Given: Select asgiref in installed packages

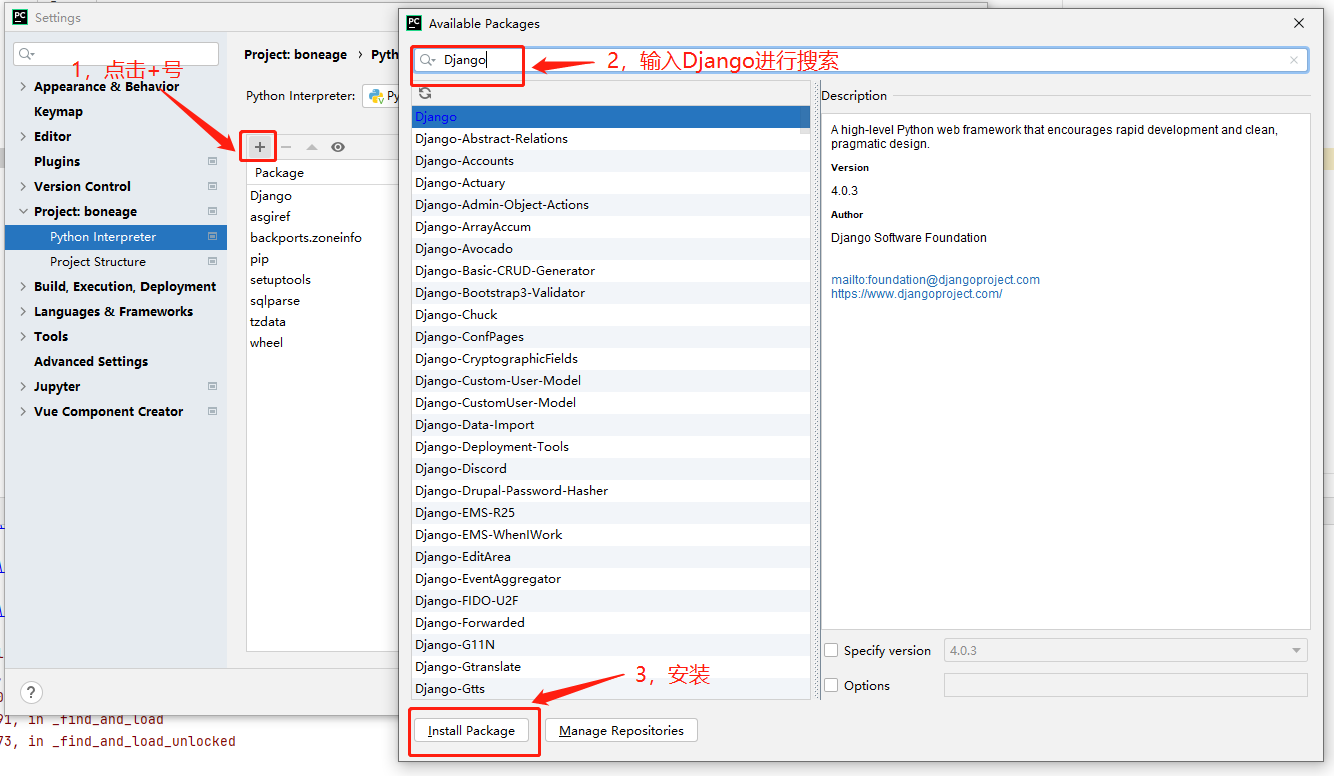Looking at the screenshot, I should (x=270, y=217).
